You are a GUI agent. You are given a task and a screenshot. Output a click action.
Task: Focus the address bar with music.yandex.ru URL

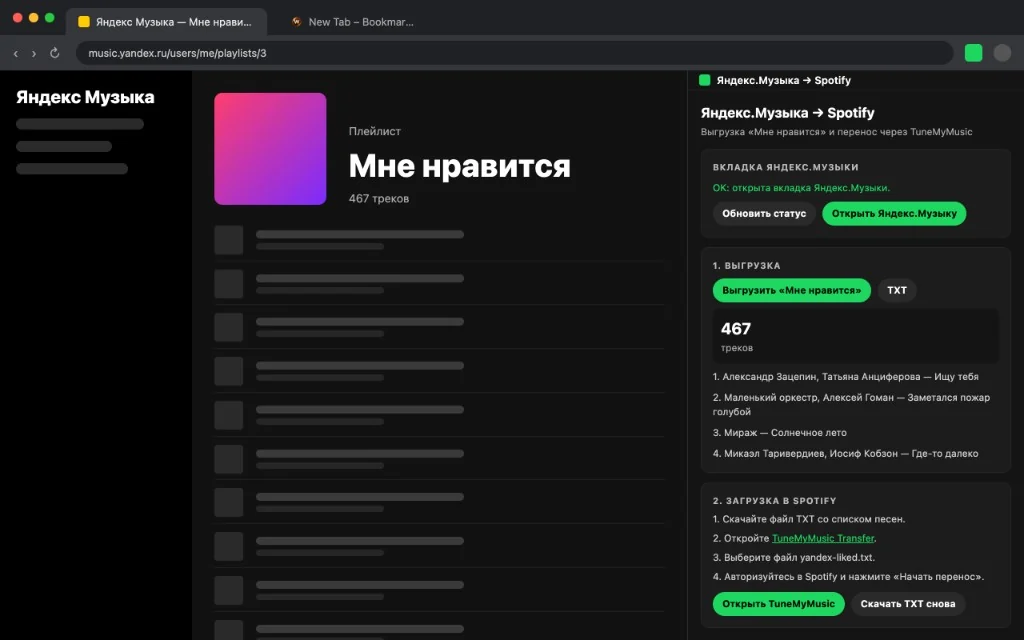coord(515,53)
